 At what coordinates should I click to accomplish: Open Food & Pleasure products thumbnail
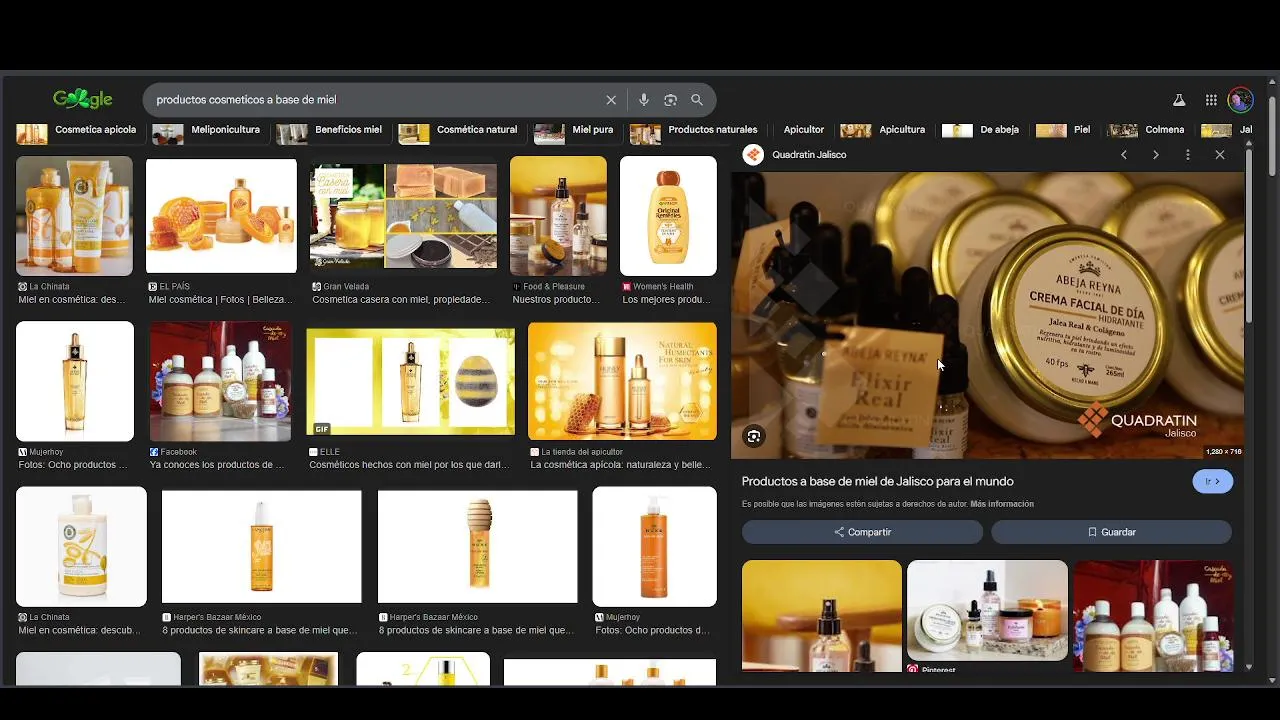[558, 216]
